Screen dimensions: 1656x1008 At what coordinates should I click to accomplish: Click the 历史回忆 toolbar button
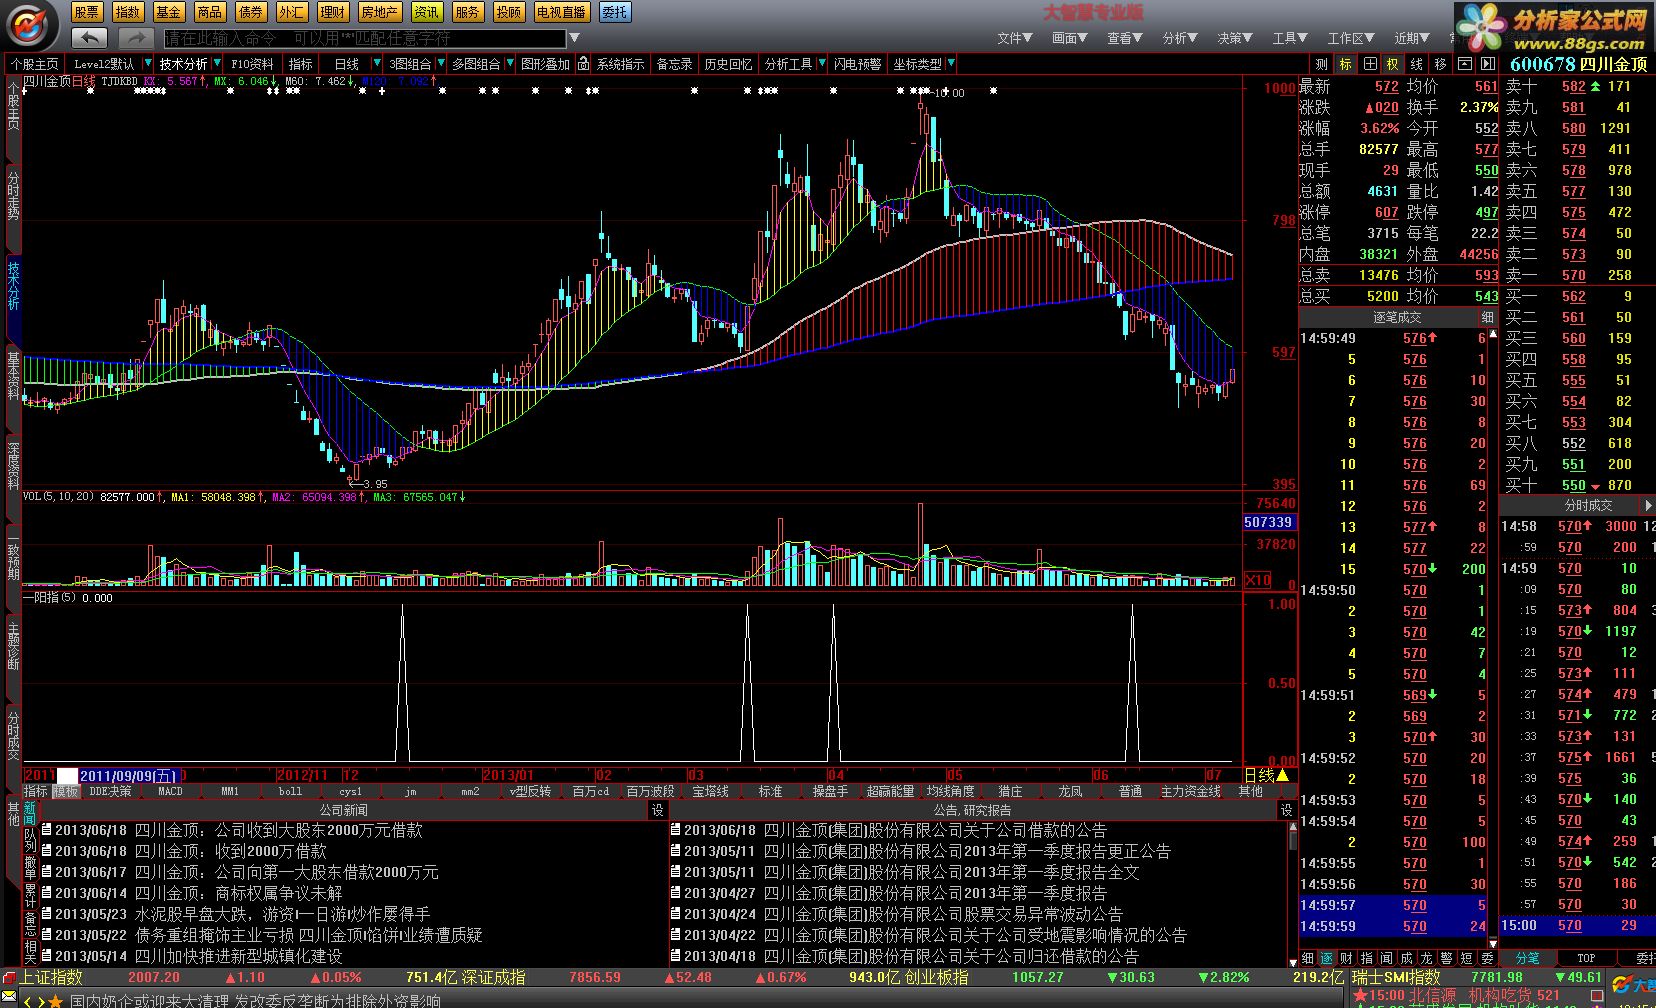[728, 64]
